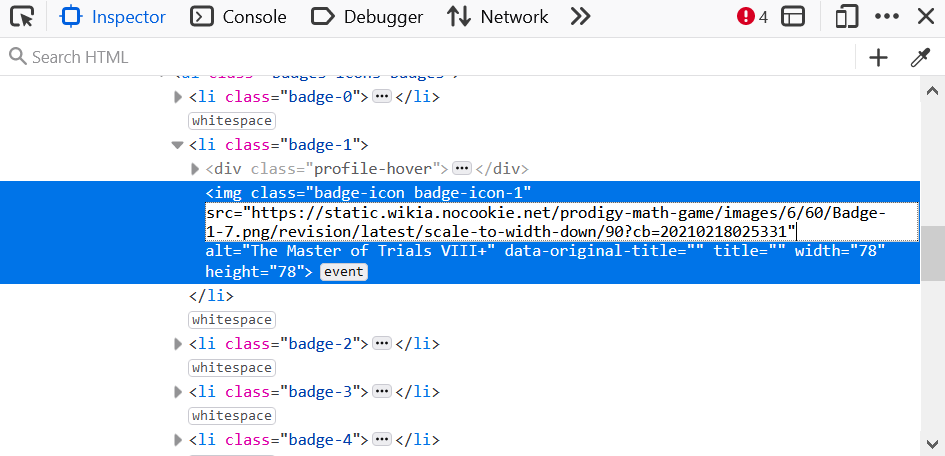
Task: Open the Debugger tab
Action: pyautogui.click(x=367, y=17)
